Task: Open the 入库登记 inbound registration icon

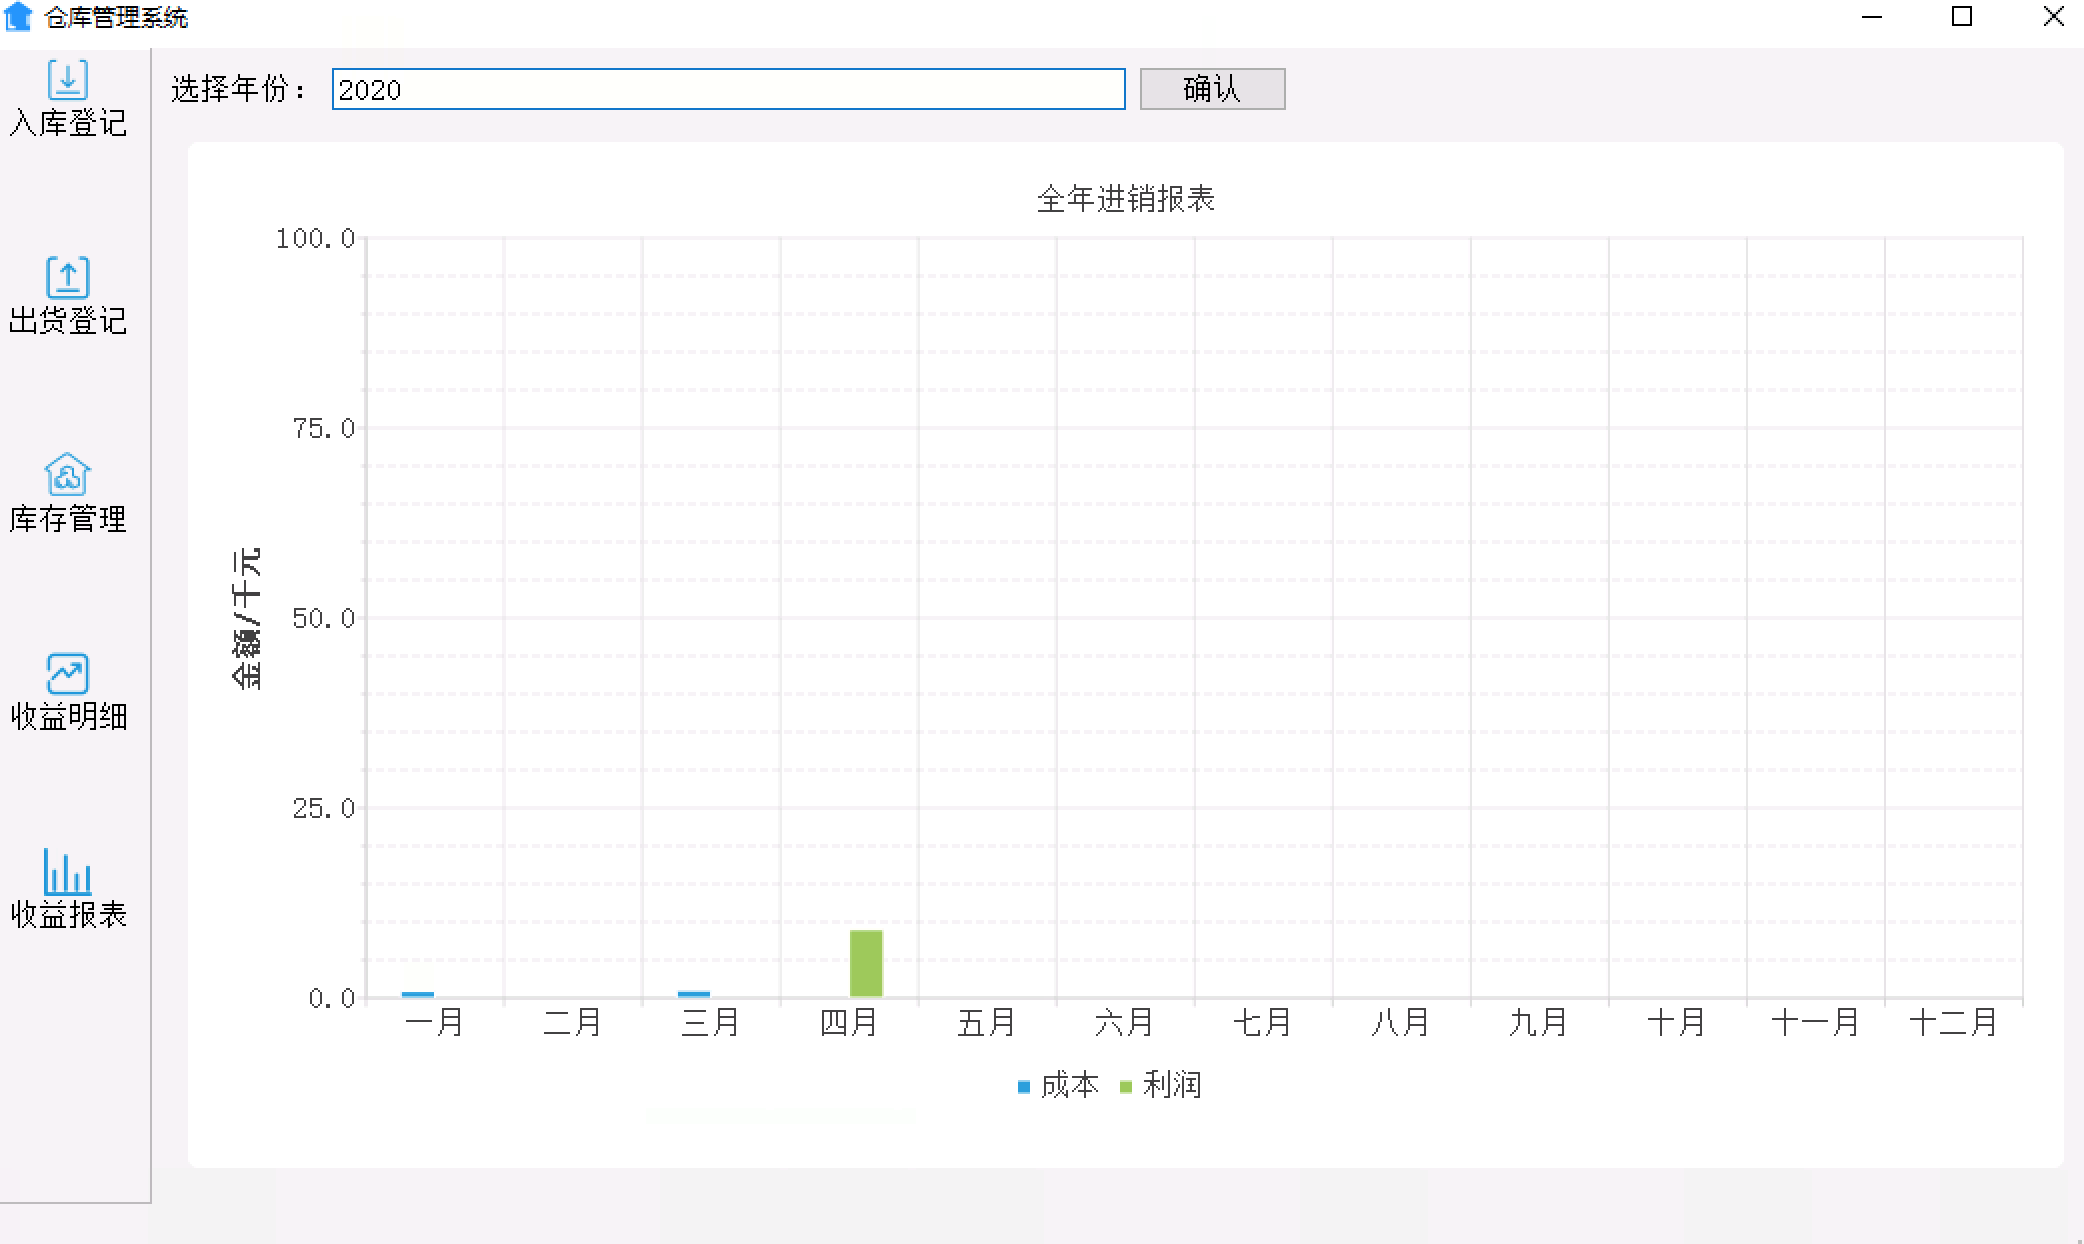Action: [67, 82]
